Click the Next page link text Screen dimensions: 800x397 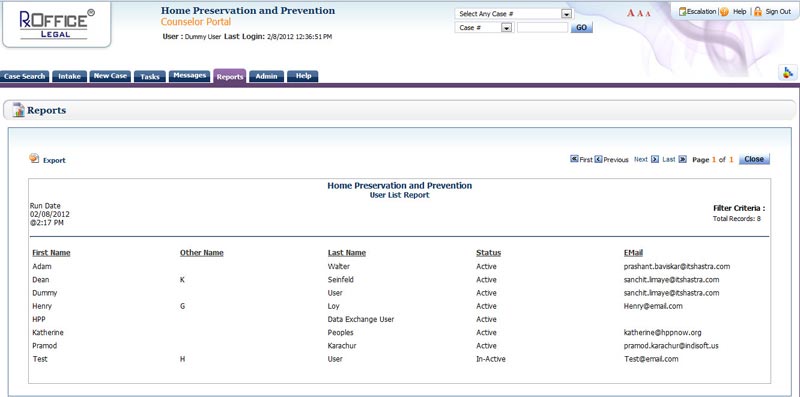click(x=641, y=159)
